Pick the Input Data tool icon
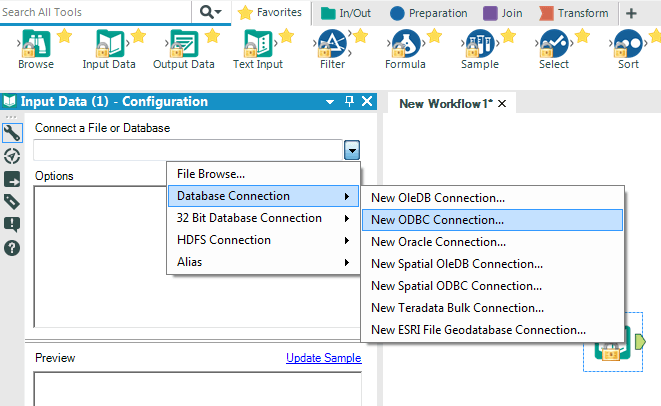Viewport: 661px width, 406px height. pyautogui.click(x=108, y=45)
